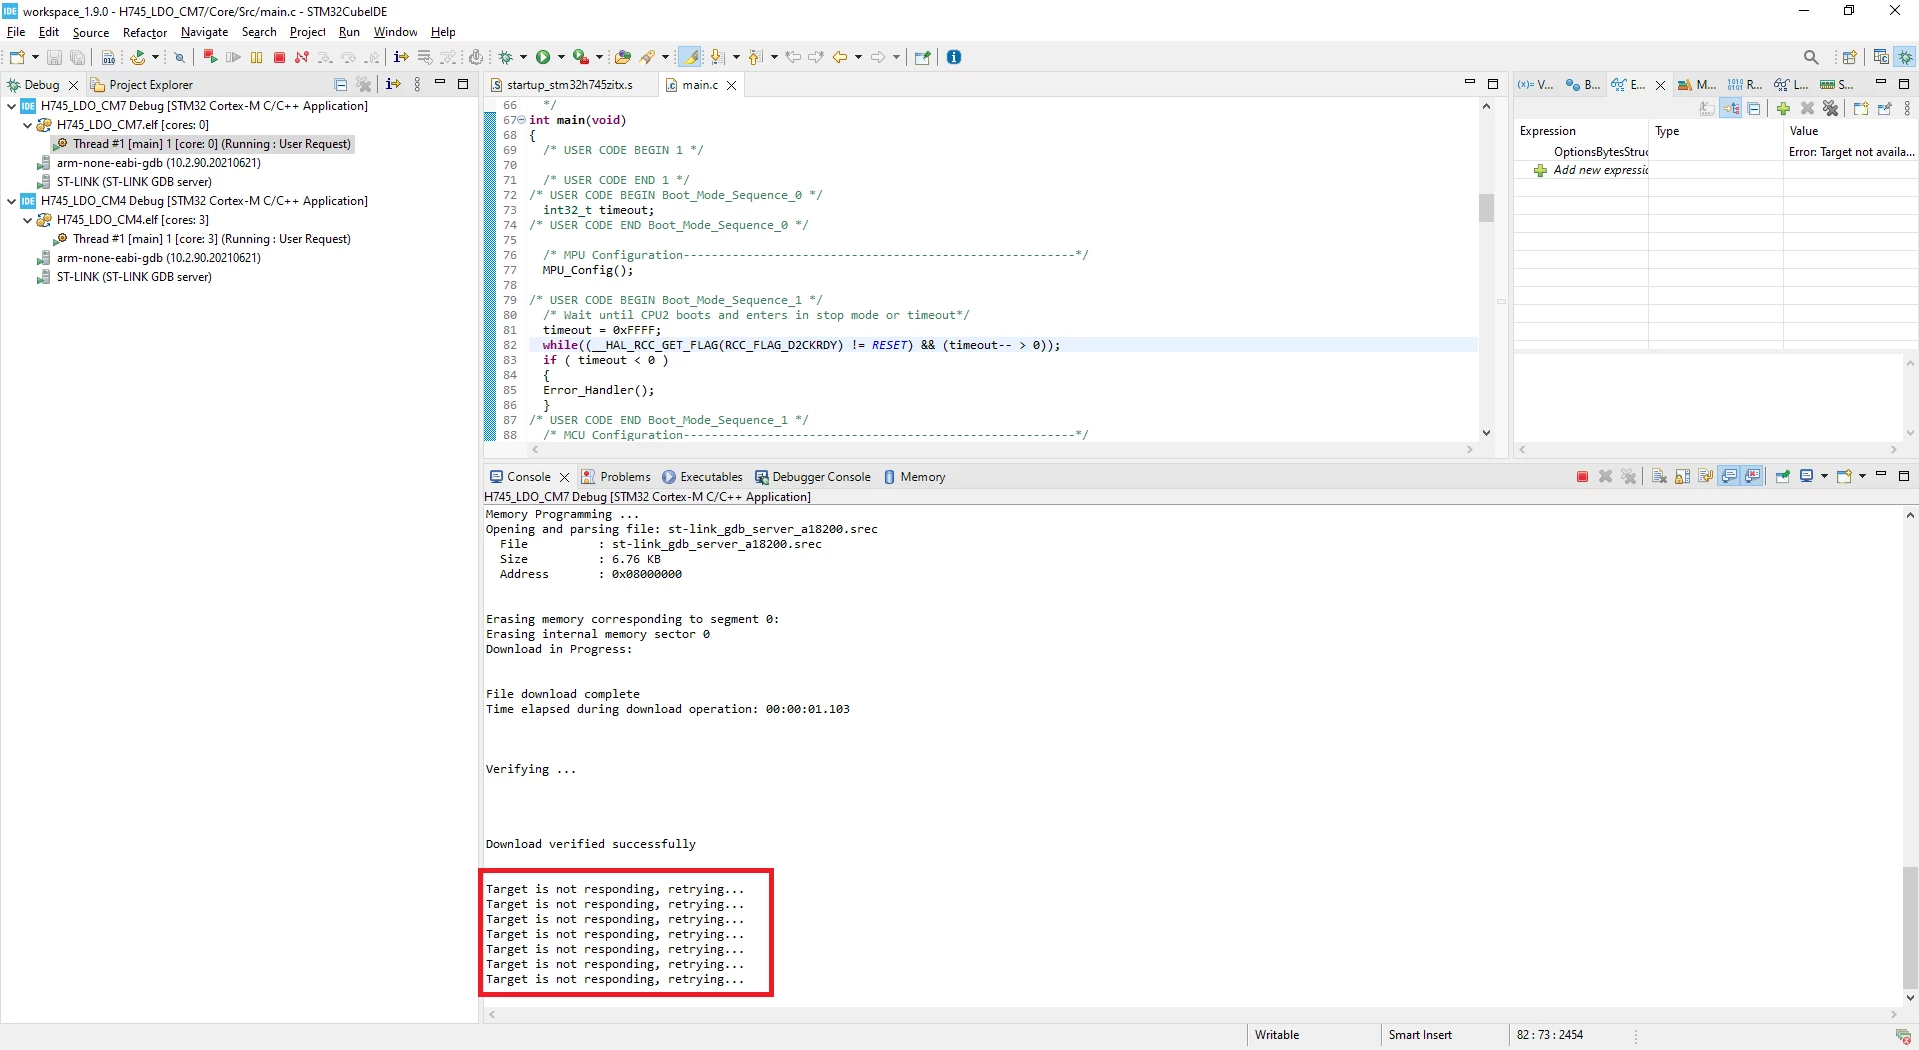Open the File menu
This screenshot has height=1050, width=1919.
16,32
